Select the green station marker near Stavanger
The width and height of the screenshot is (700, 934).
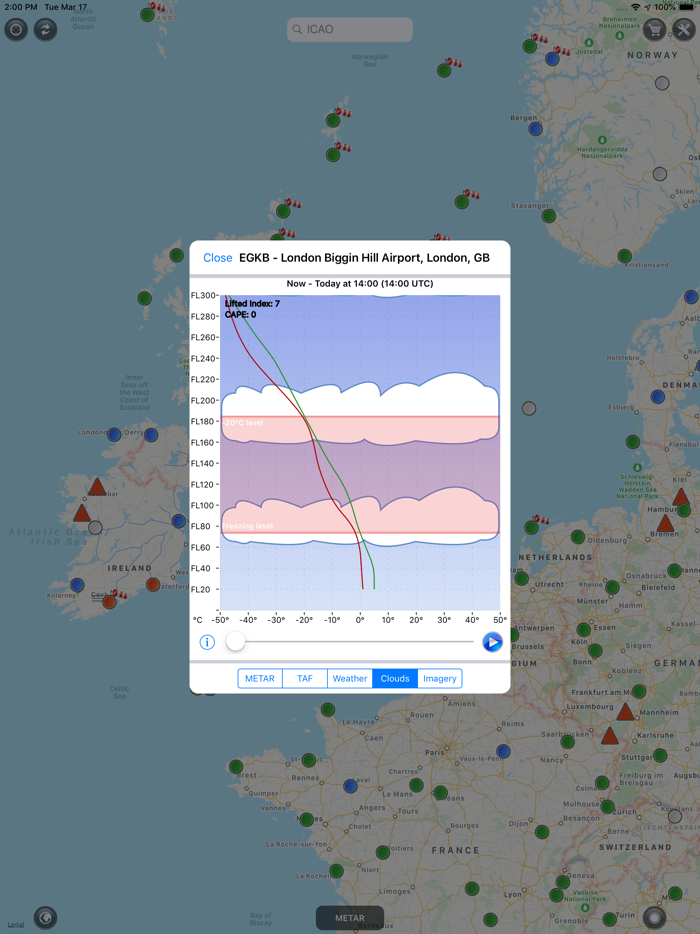click(x=549, y=216)
